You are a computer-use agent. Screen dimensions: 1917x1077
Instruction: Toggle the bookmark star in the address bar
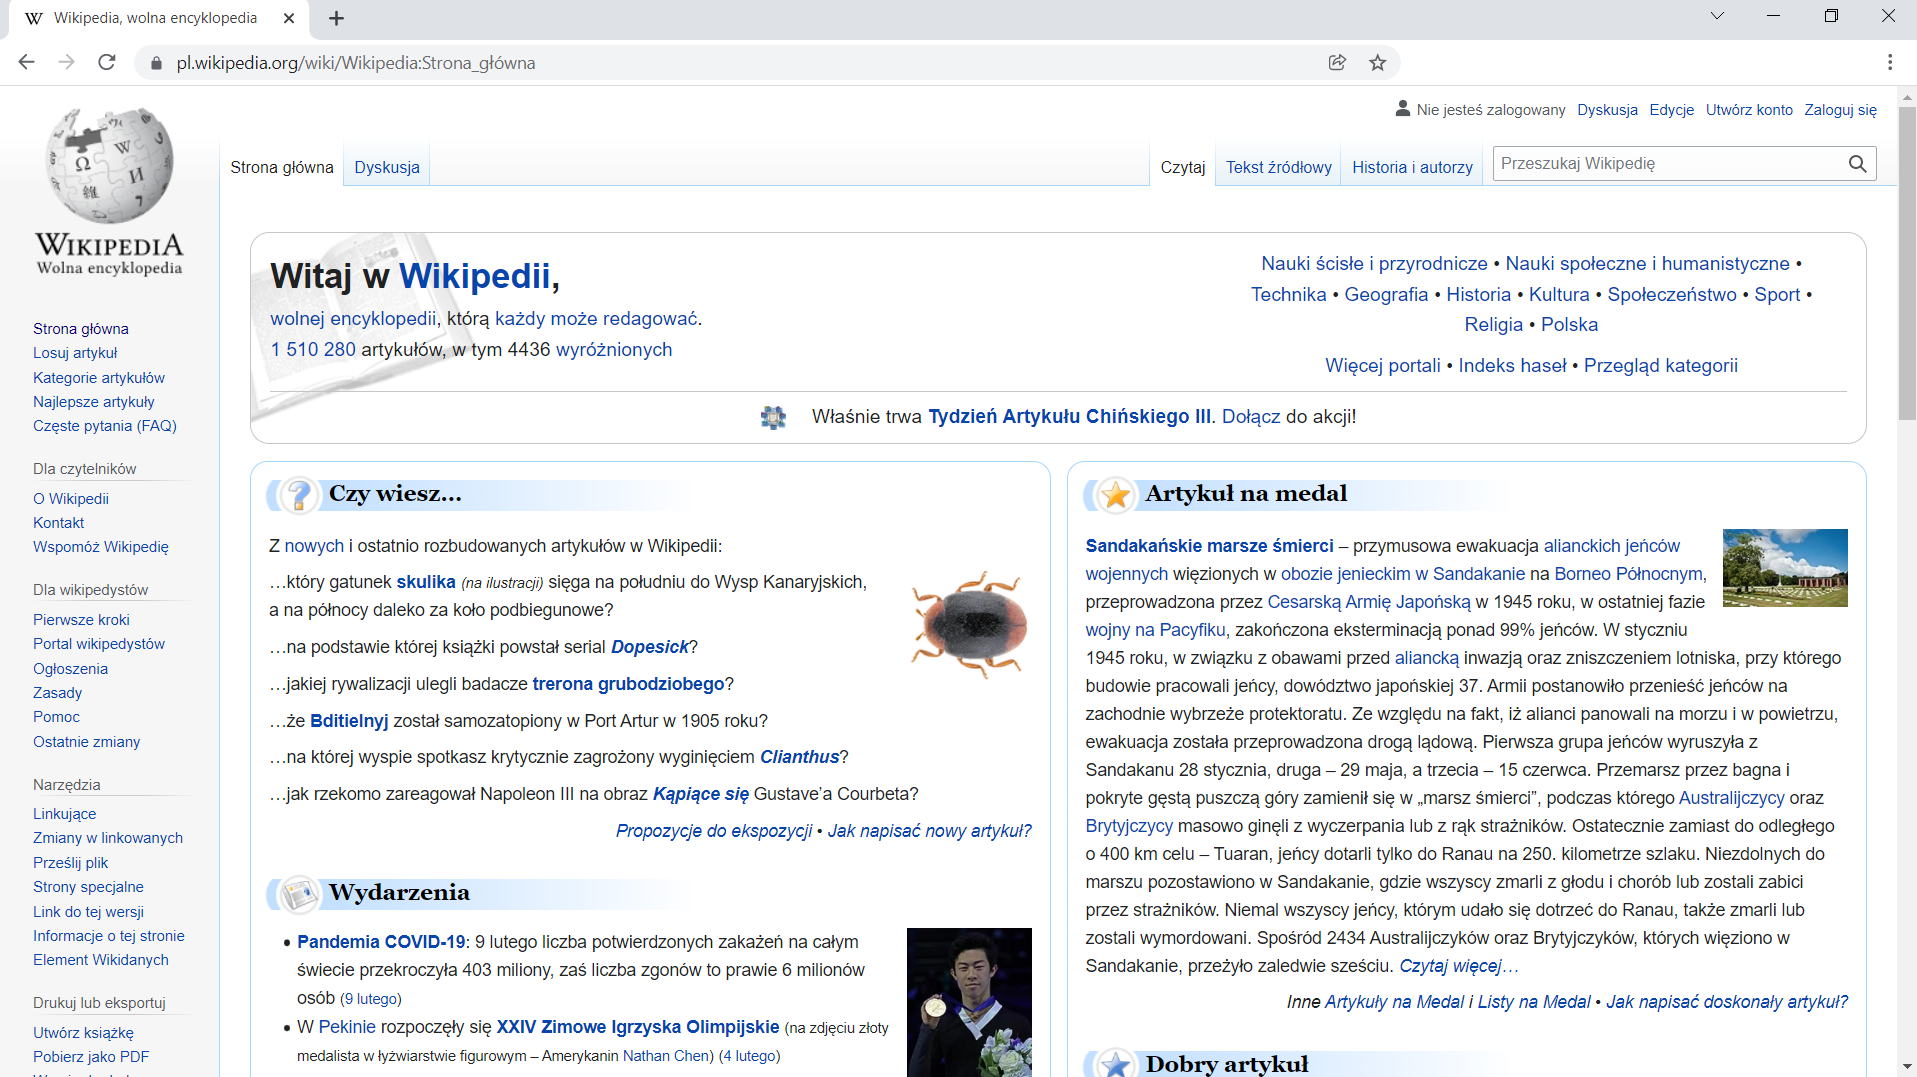point(1377,62)
